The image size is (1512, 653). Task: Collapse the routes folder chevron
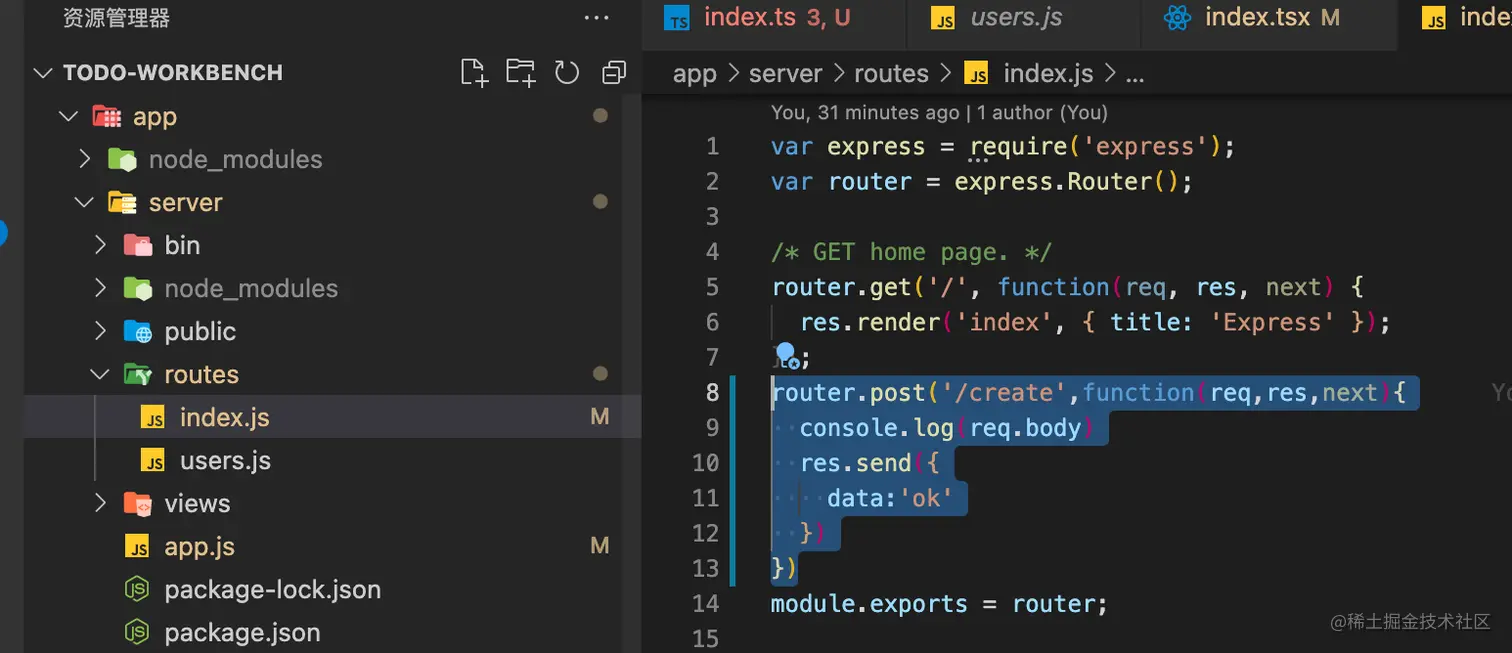tap(100, 374)
